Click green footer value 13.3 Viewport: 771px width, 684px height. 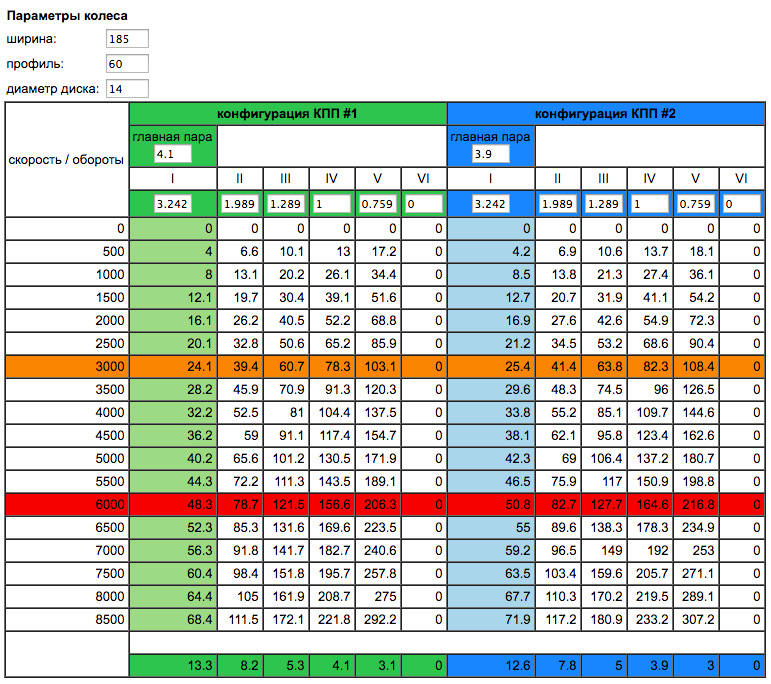click(x=199, y=666)
